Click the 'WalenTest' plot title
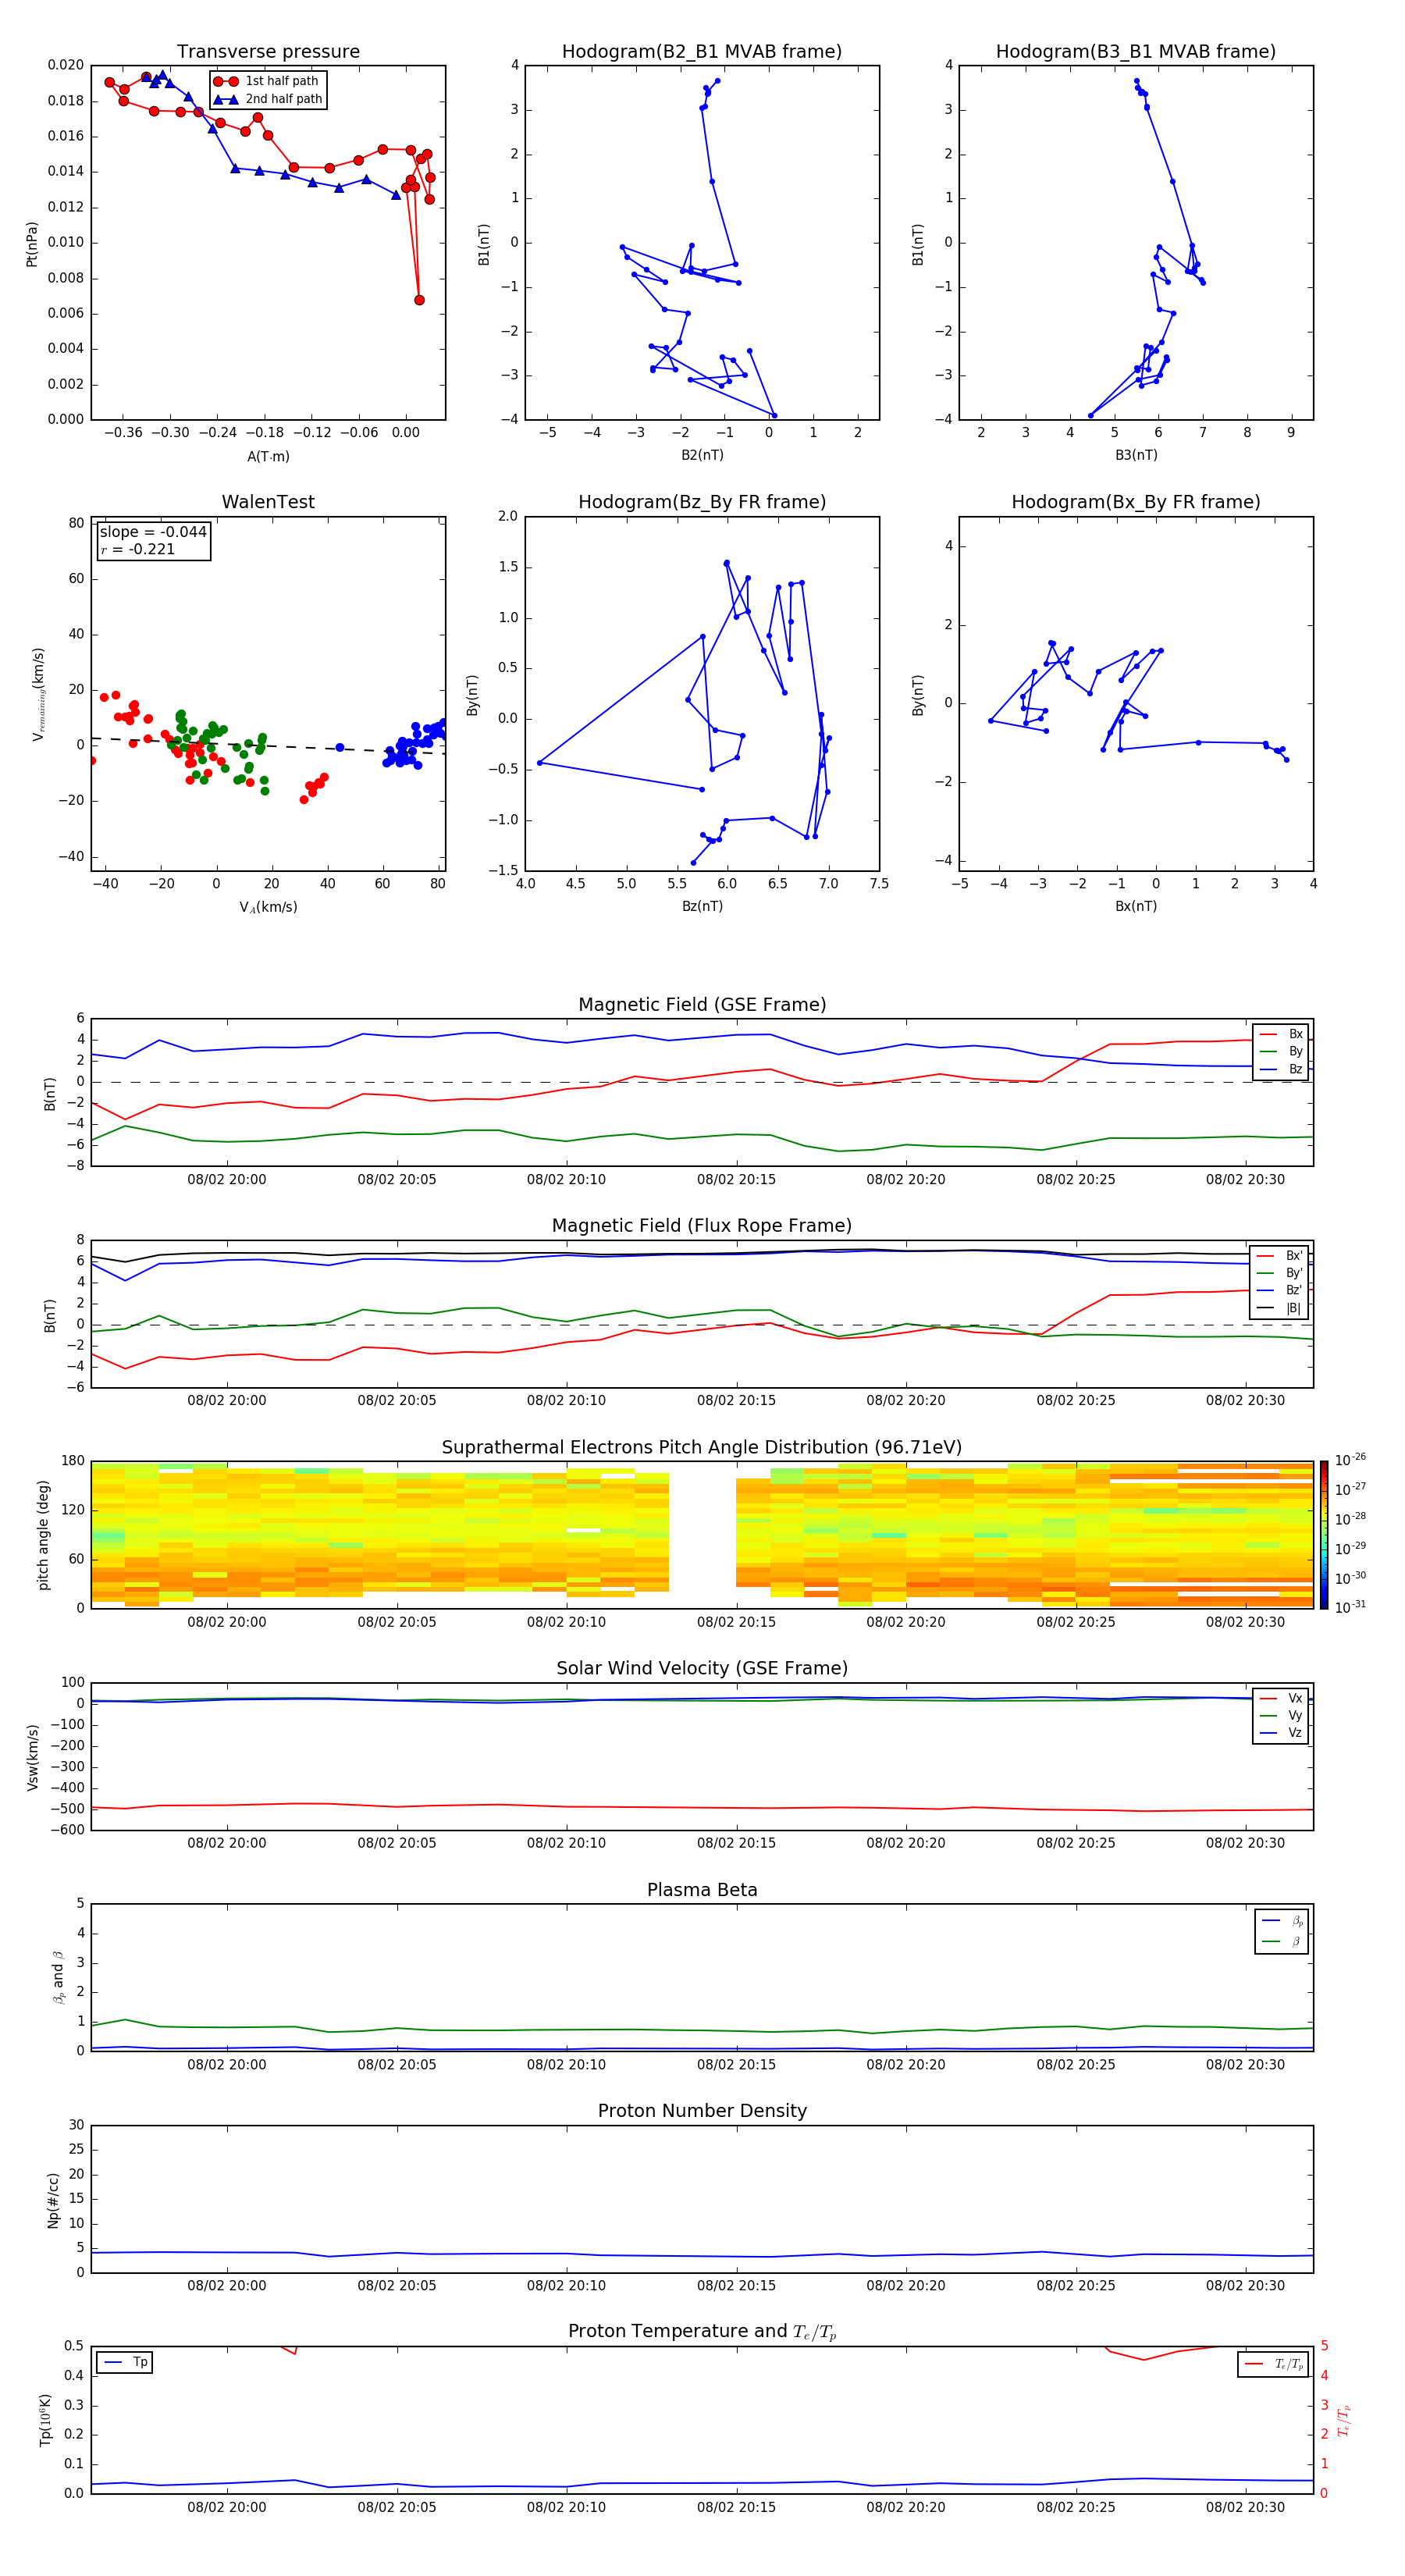Image resolution: width=1405 pixels, height=2576 pixels. (268, 502)
